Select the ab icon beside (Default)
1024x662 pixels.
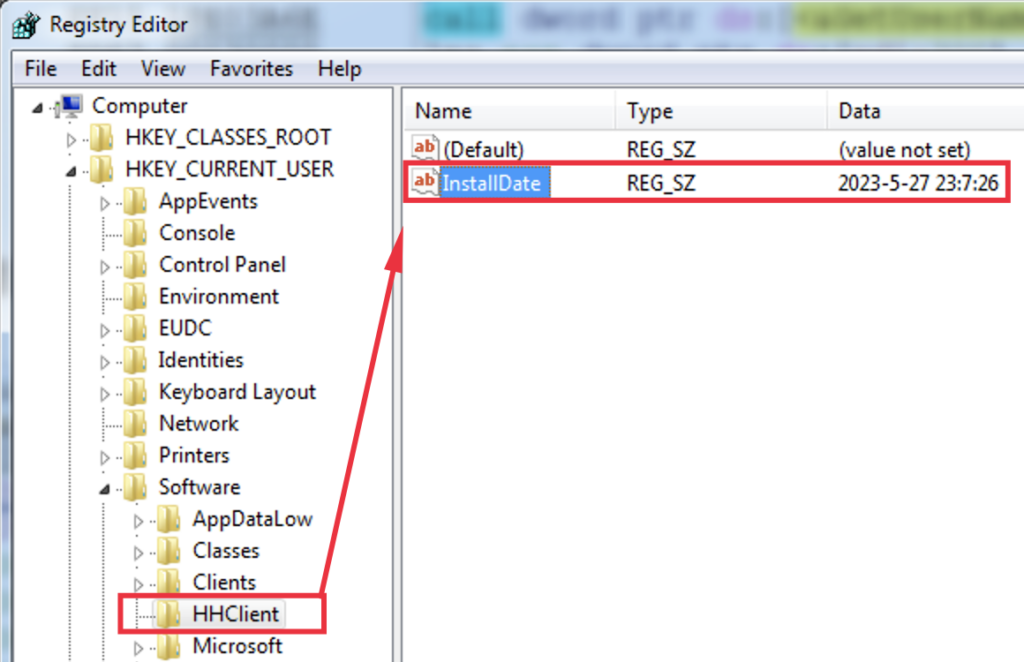point(424,148)
